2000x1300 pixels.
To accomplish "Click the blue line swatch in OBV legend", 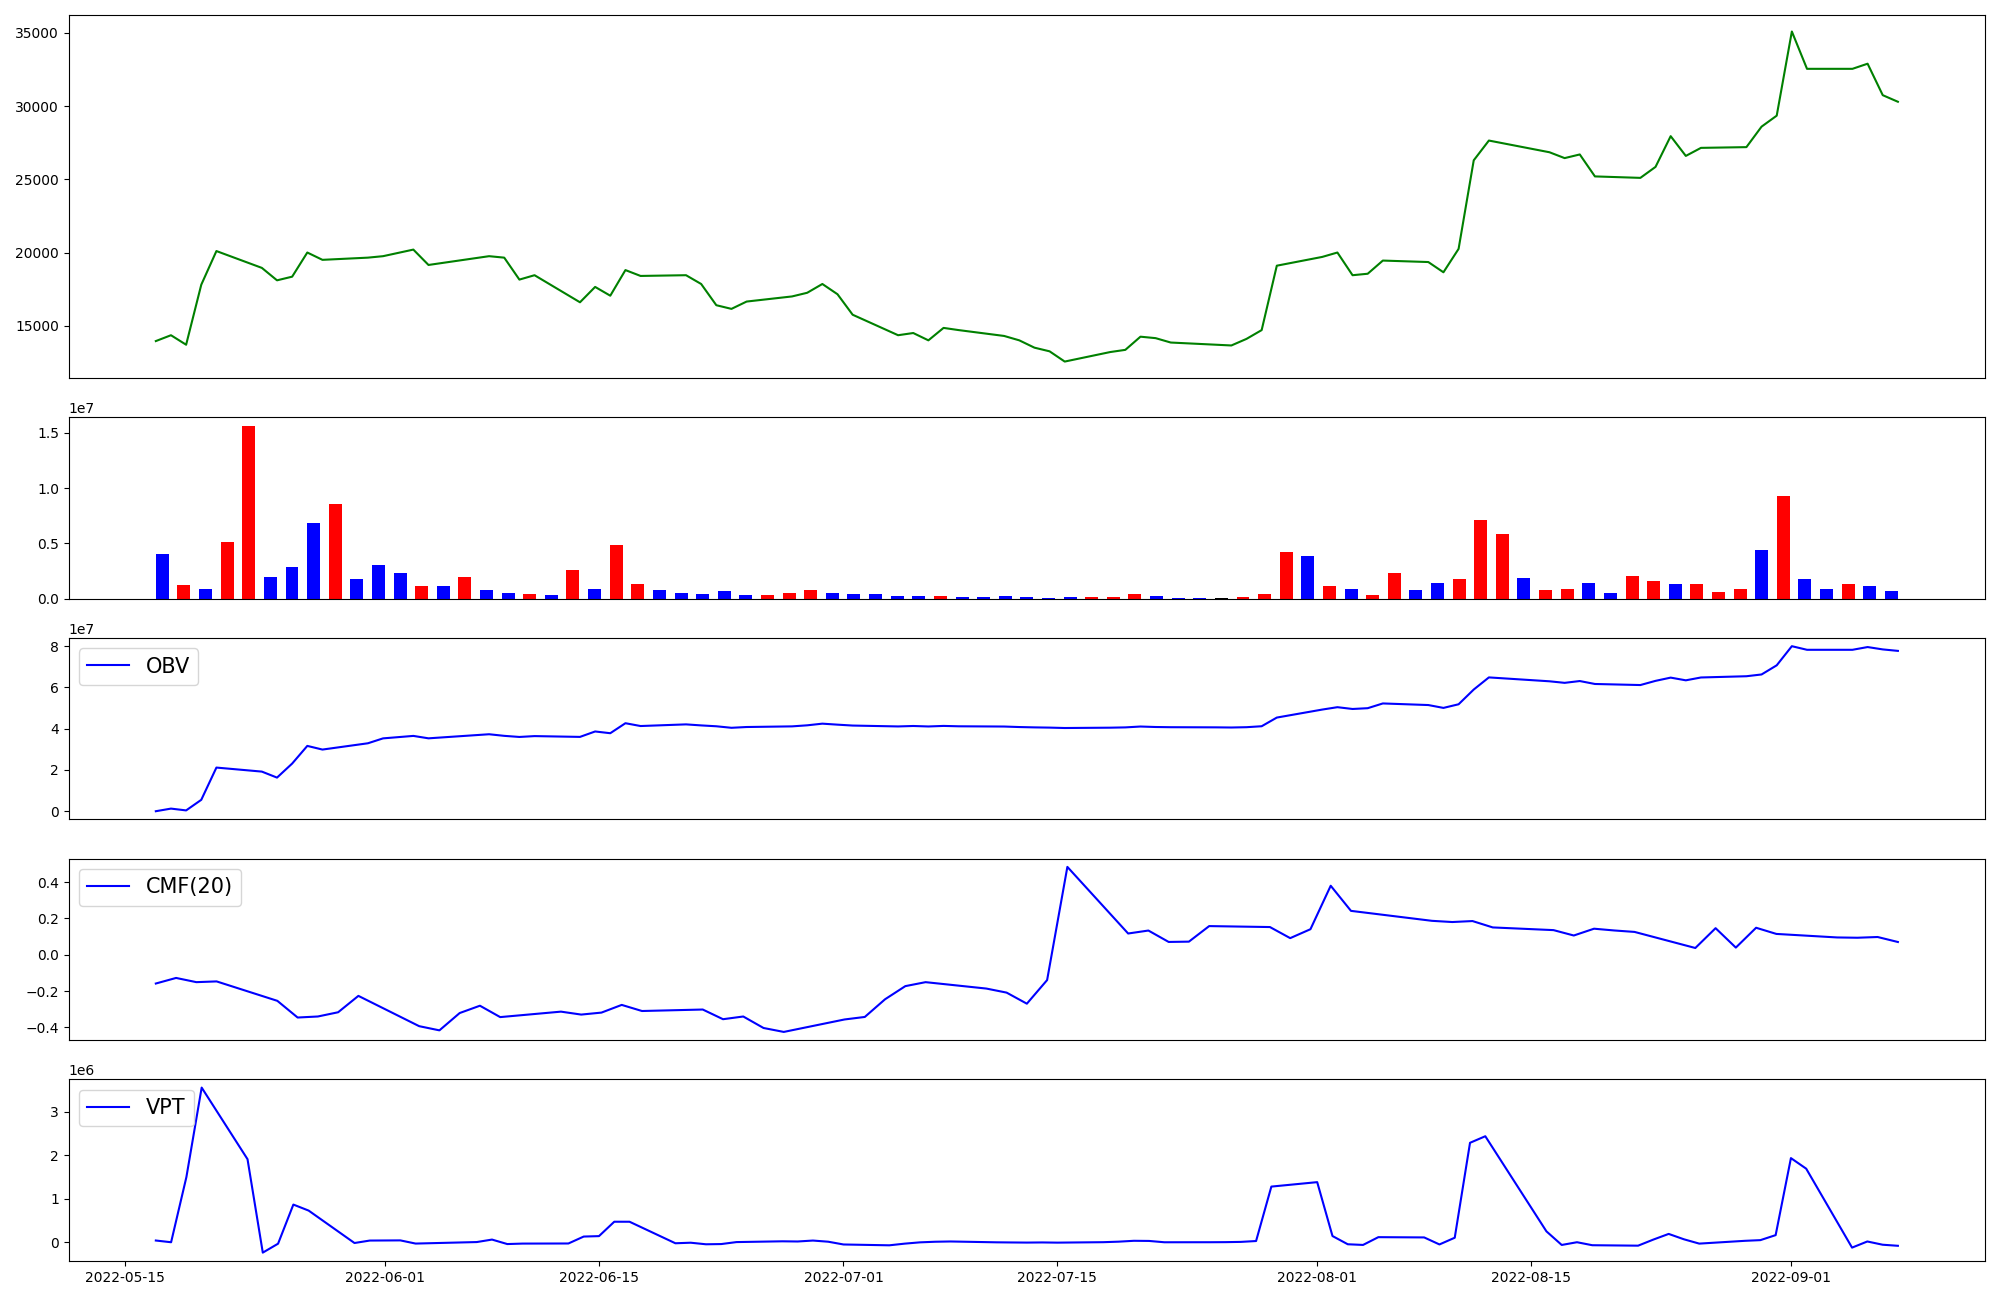I will [109, 666].
